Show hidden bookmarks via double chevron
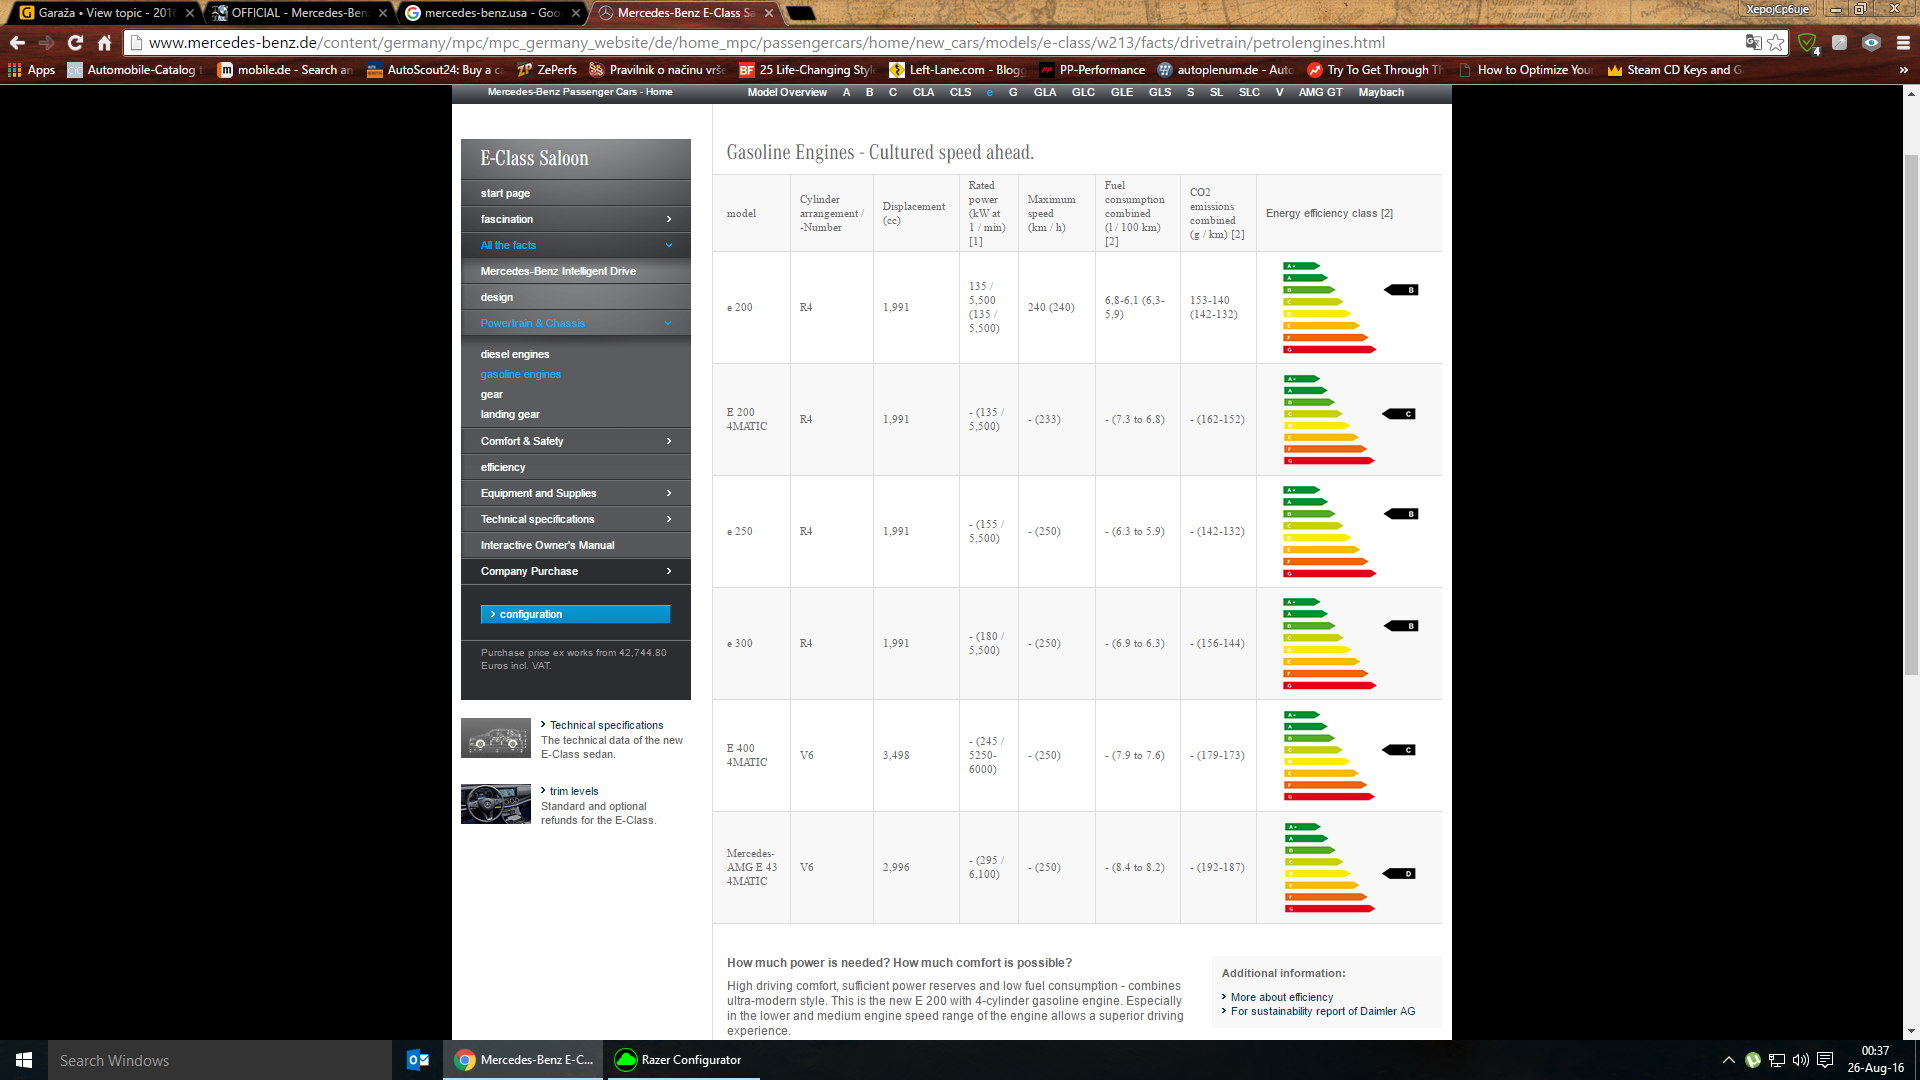Screen dimensions: 1920x1080 pos(1903,70)
